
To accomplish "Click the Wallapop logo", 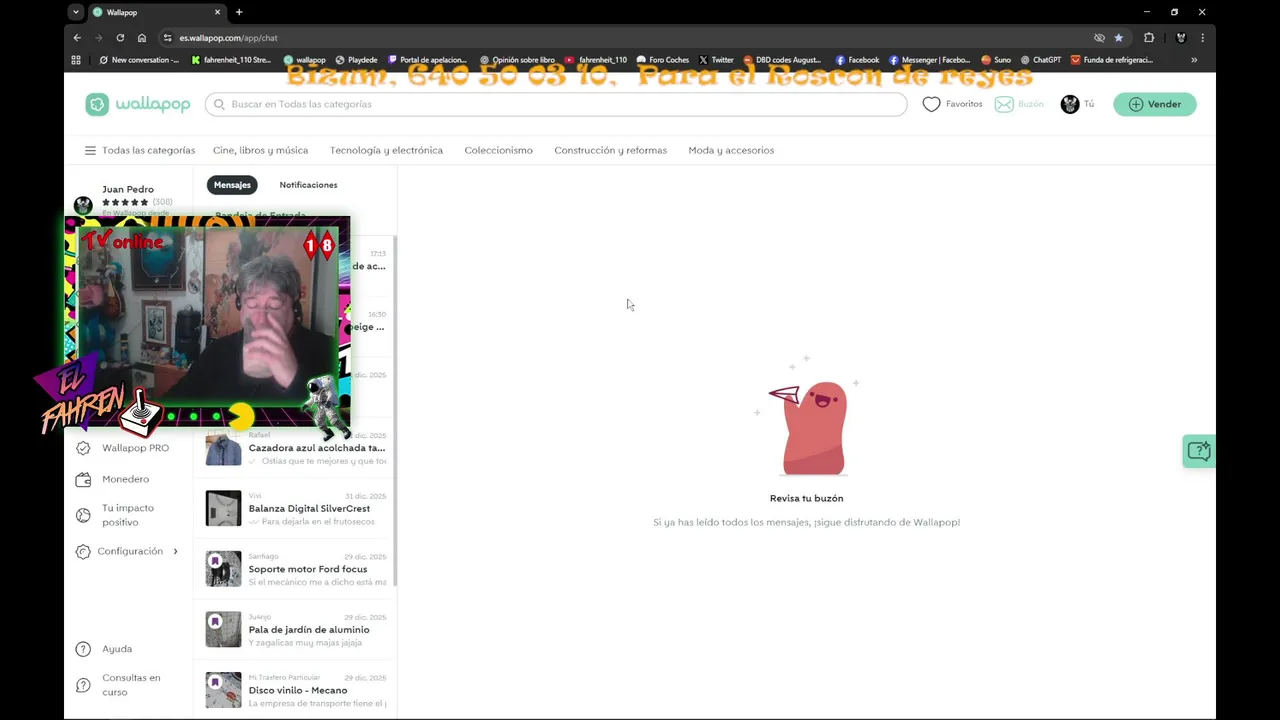I will tap(138, 104).
